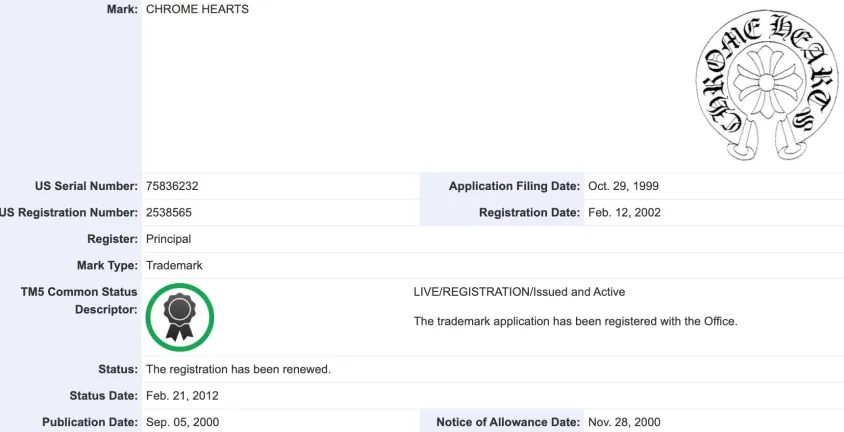844x432 pixels.
Task: Click the cross emblem inside the logo
Action: pyautogui.click(x=766, y=83)
